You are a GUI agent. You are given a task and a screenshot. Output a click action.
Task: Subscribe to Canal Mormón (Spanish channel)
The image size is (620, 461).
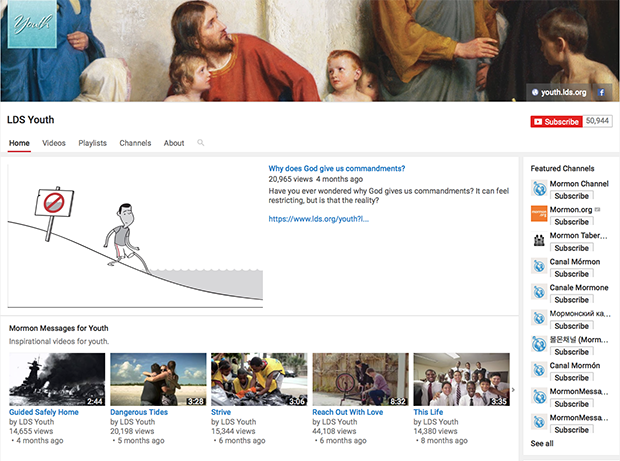point(572,378)
